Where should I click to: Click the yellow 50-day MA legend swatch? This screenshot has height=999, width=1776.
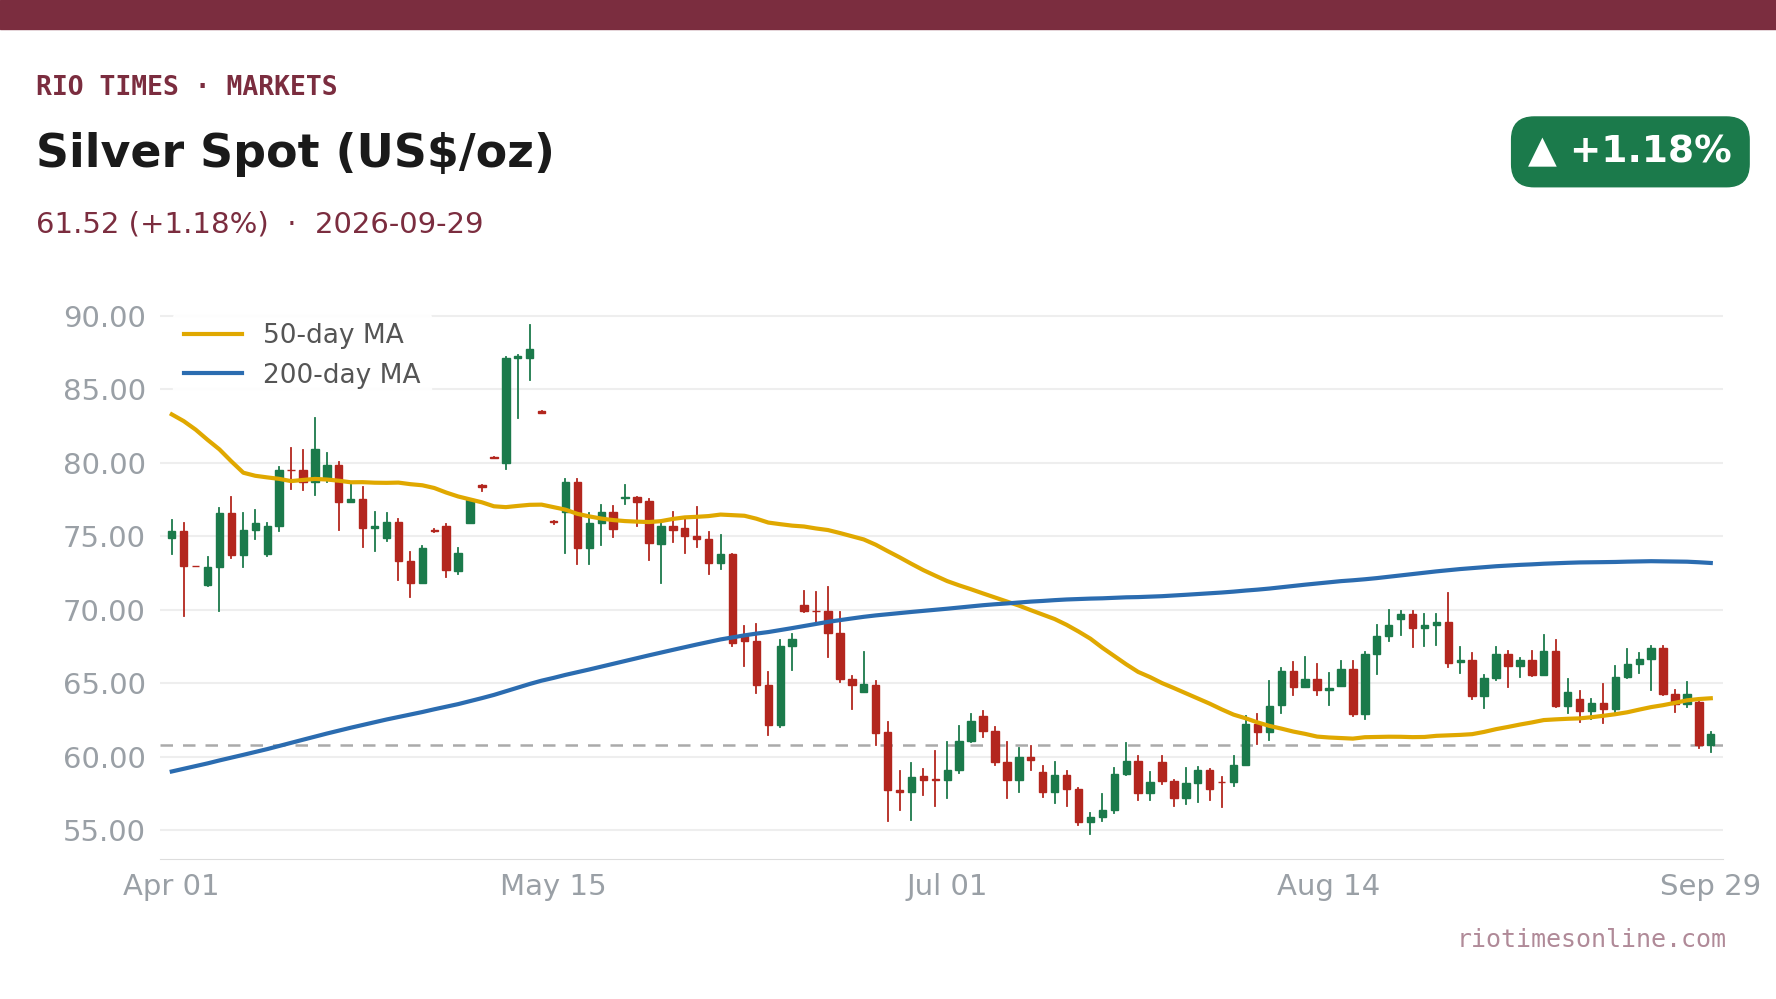(213, 334)
